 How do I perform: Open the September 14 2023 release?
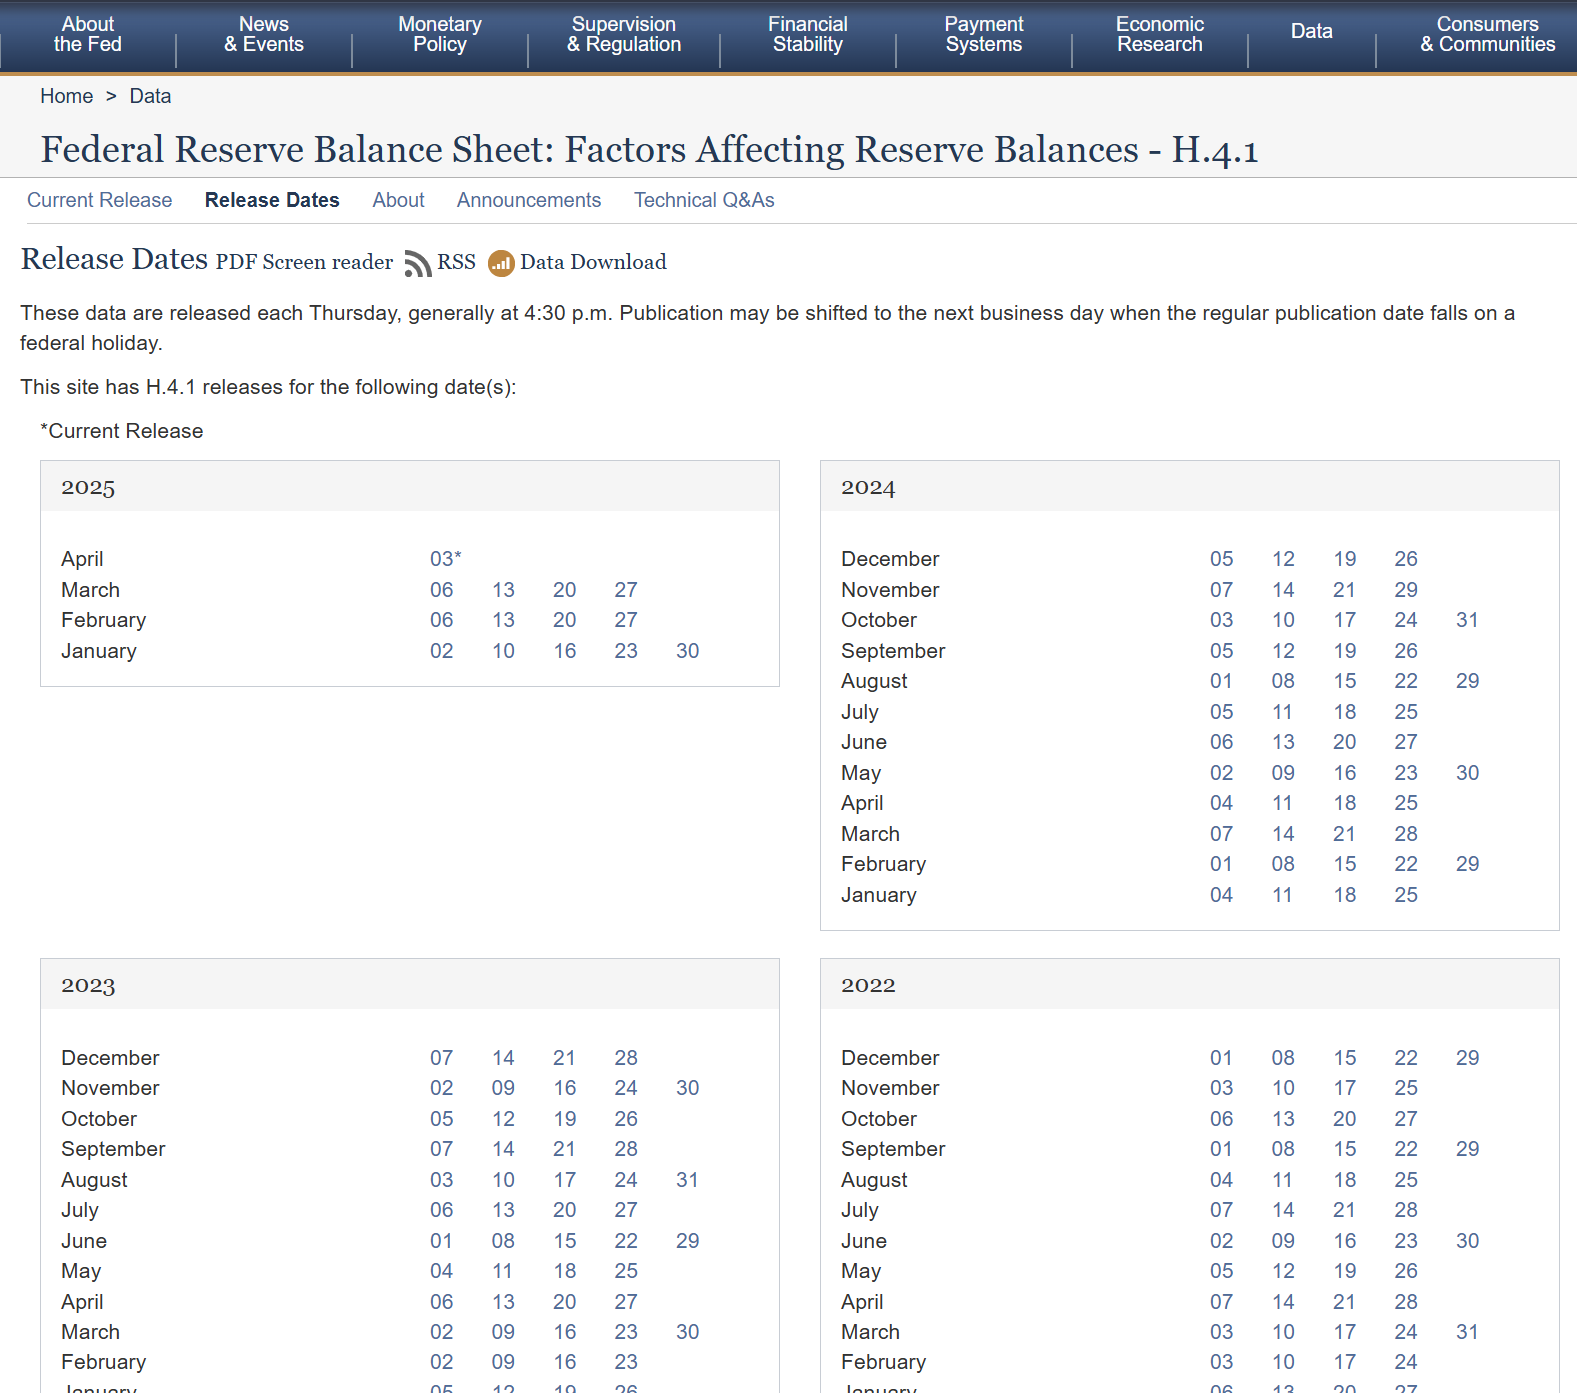(x=503, y=1149)
